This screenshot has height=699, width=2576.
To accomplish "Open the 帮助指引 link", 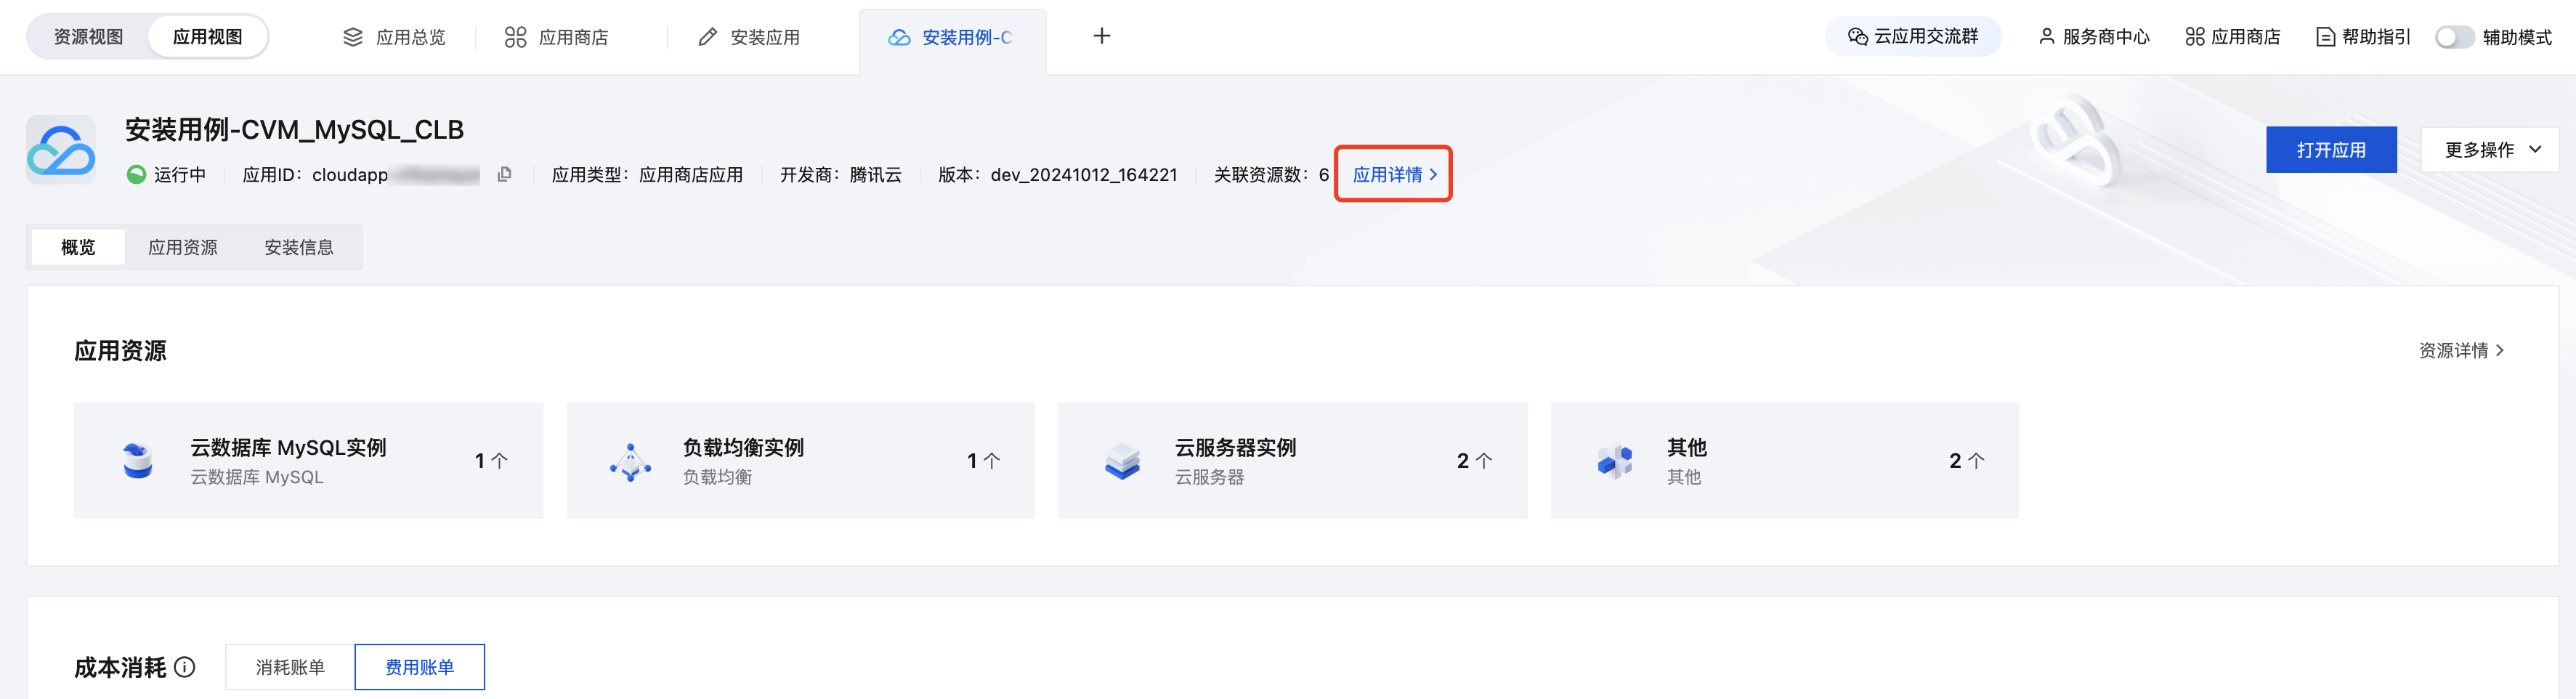I will point(2363,37).
